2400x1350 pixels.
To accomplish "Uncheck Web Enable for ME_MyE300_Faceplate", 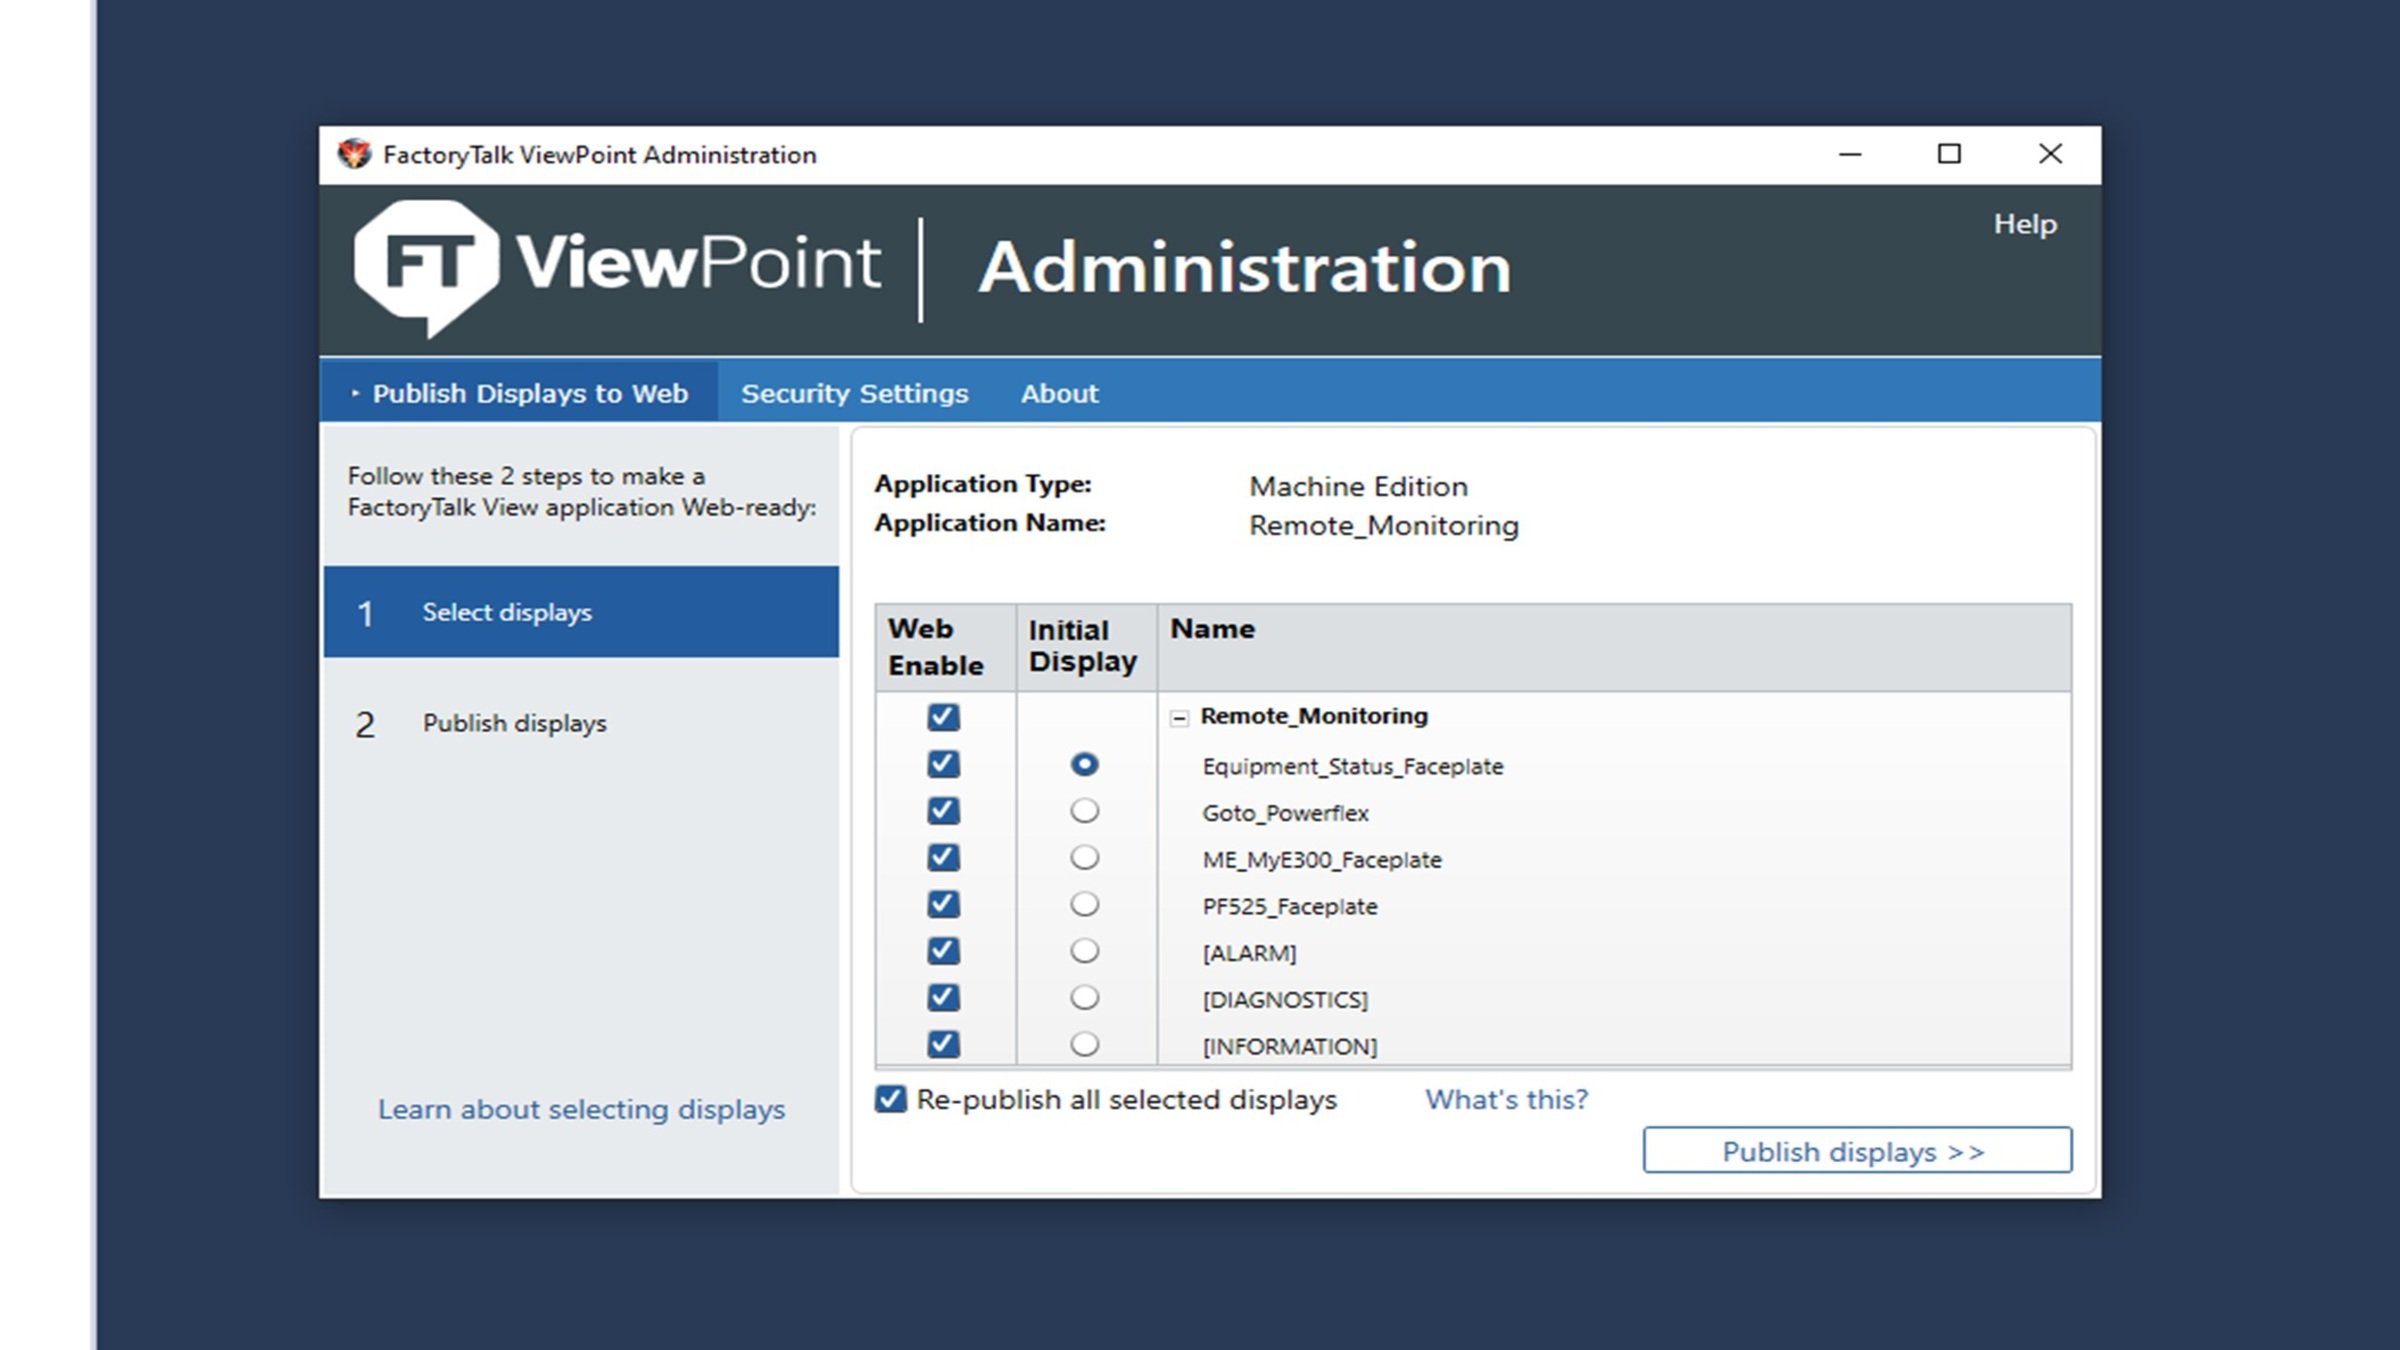I will (943, 857).
